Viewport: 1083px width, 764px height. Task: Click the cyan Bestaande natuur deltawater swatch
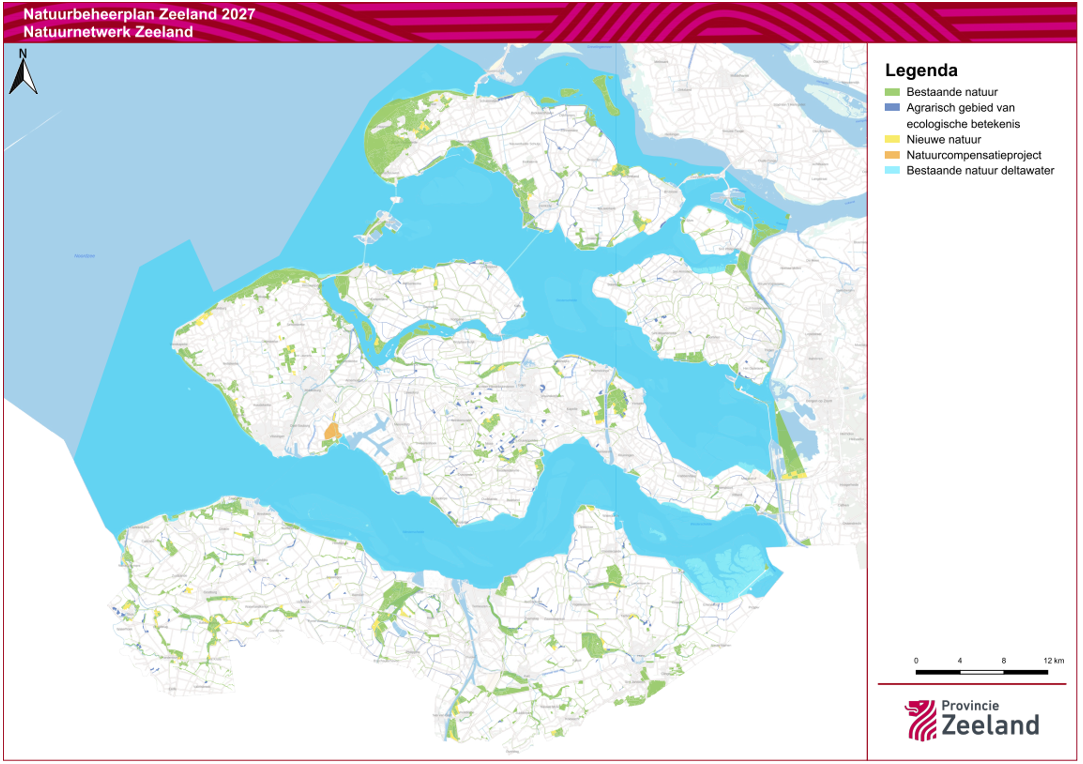892,171
